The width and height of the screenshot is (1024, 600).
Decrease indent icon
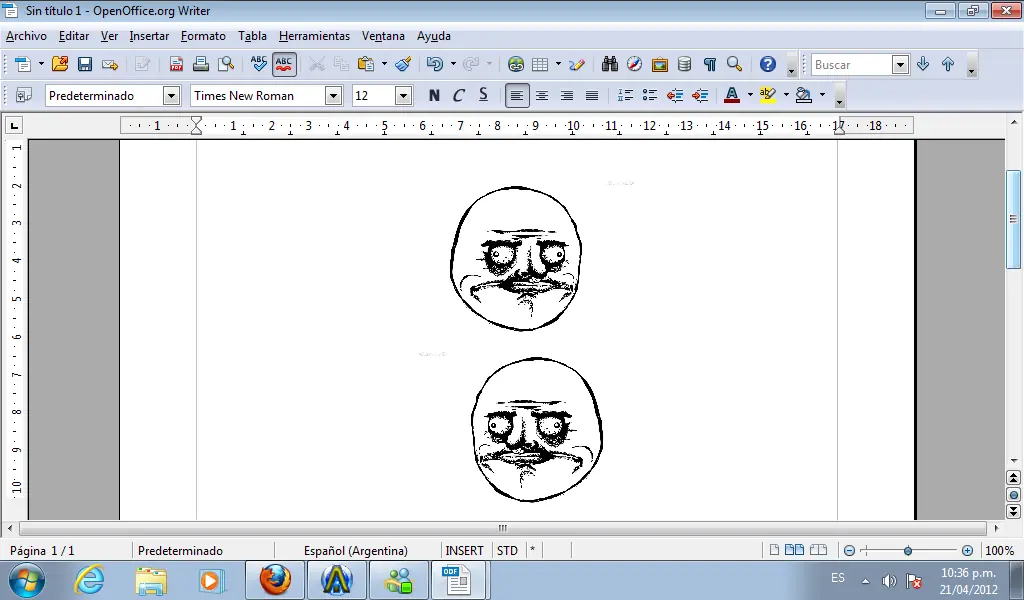675,95
